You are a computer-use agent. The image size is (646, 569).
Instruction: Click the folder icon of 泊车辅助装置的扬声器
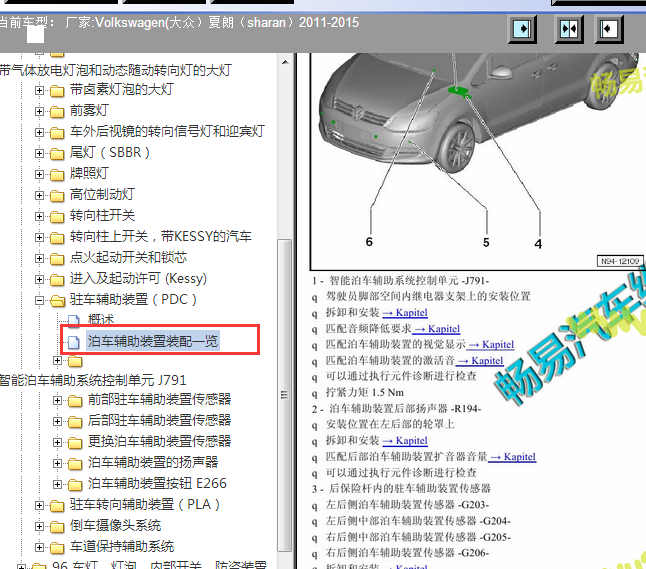tap(75, 464)
